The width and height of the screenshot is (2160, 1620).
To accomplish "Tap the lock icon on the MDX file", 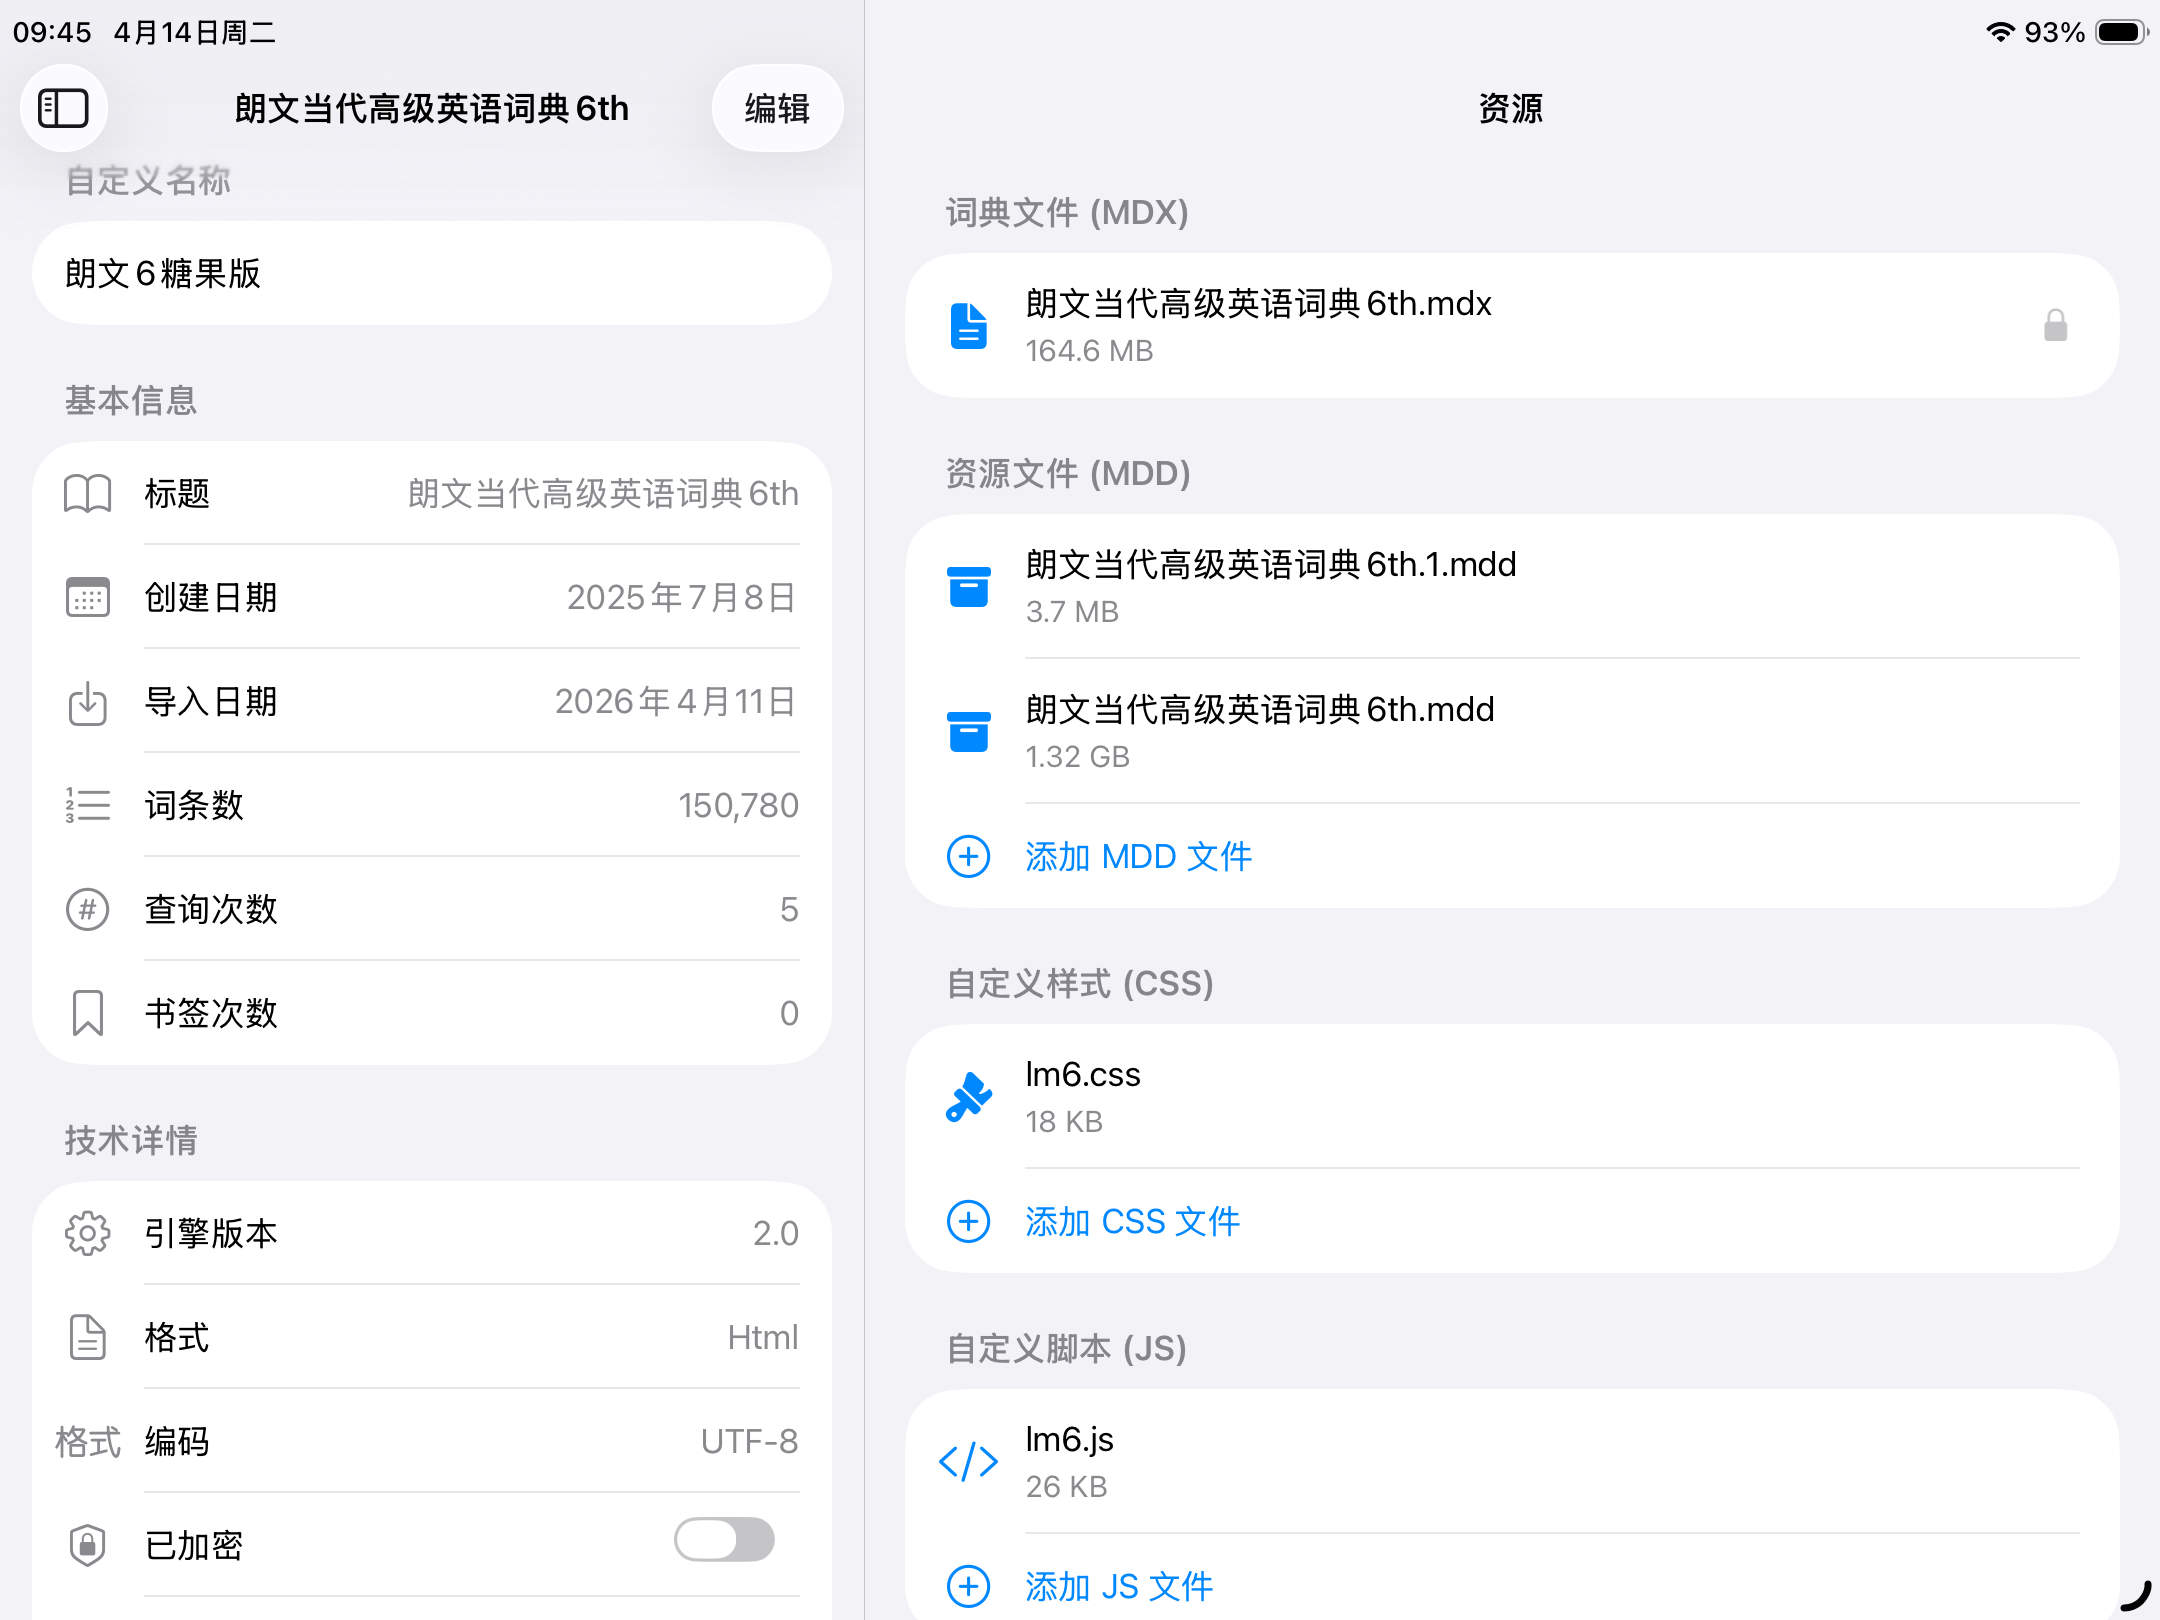I will coord(2055,326).
